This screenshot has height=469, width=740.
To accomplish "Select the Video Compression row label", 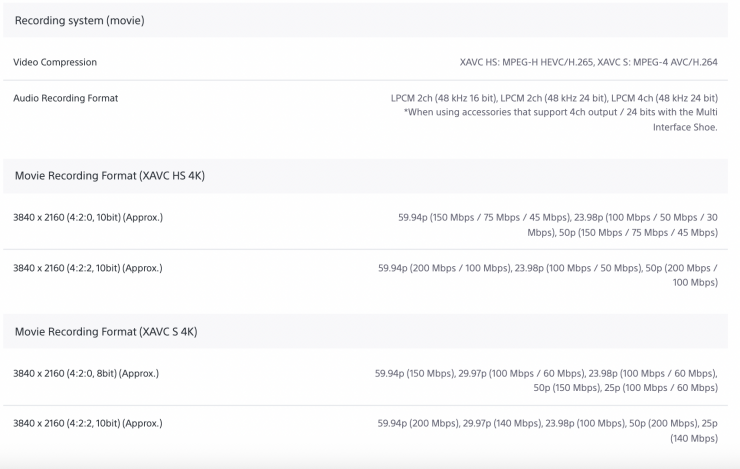I will click(x=55, y=62).
